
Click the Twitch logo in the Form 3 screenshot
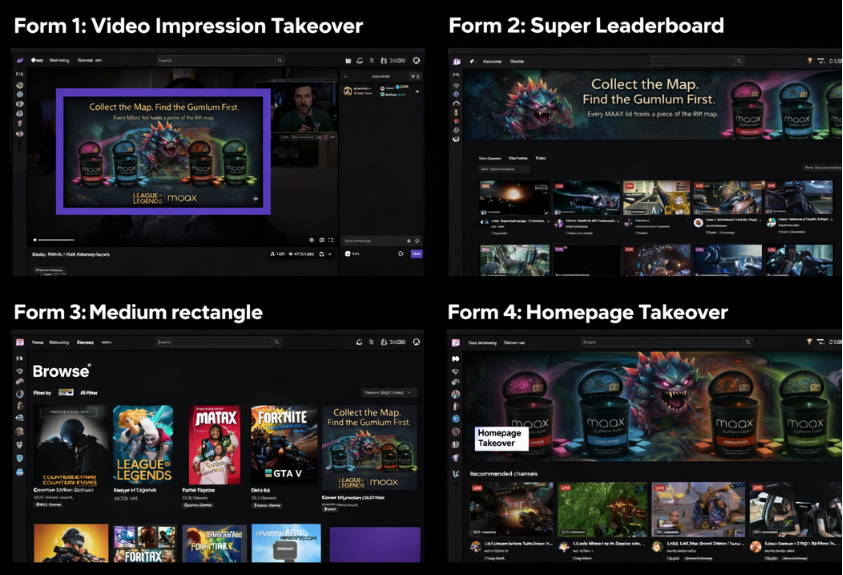coord(20,342)
